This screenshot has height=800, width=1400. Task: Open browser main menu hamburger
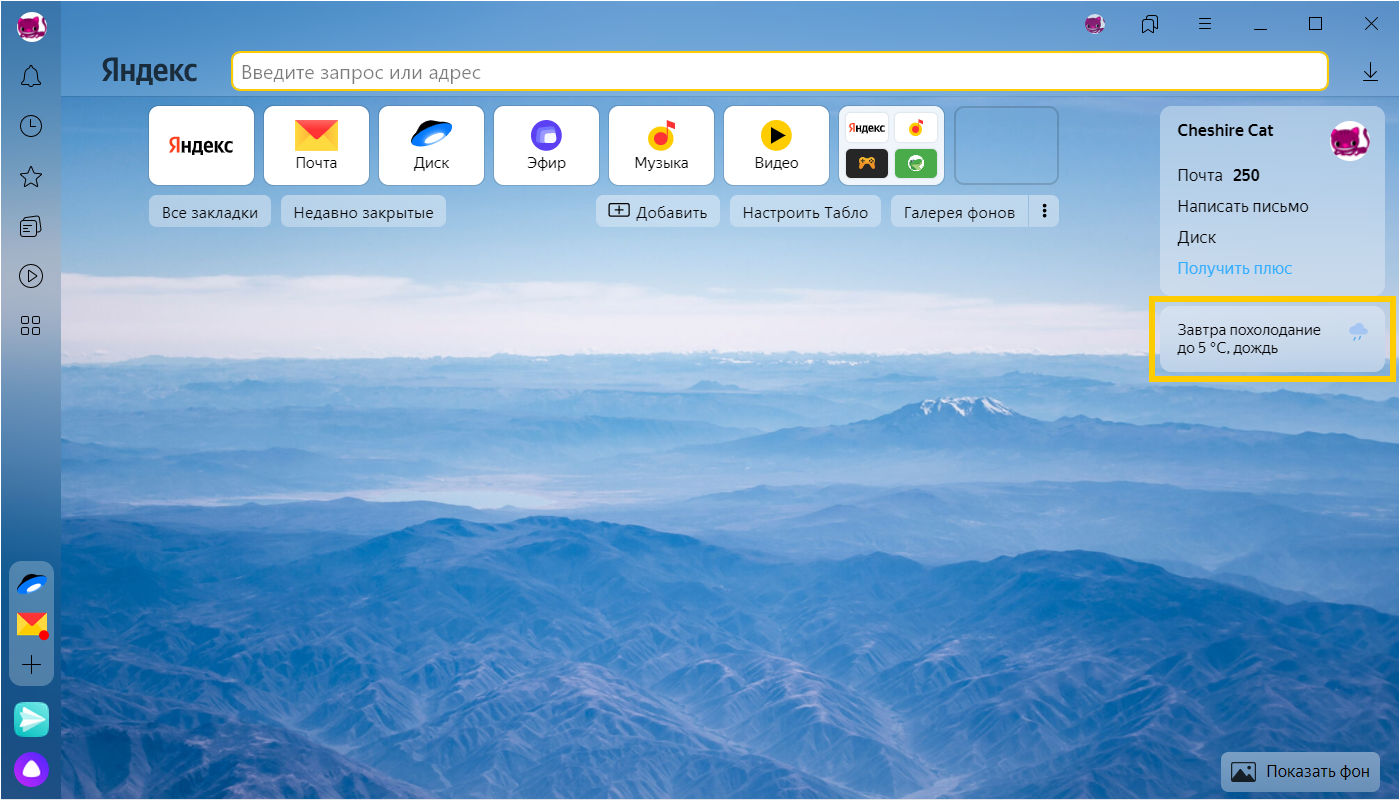pos(1206,24)
